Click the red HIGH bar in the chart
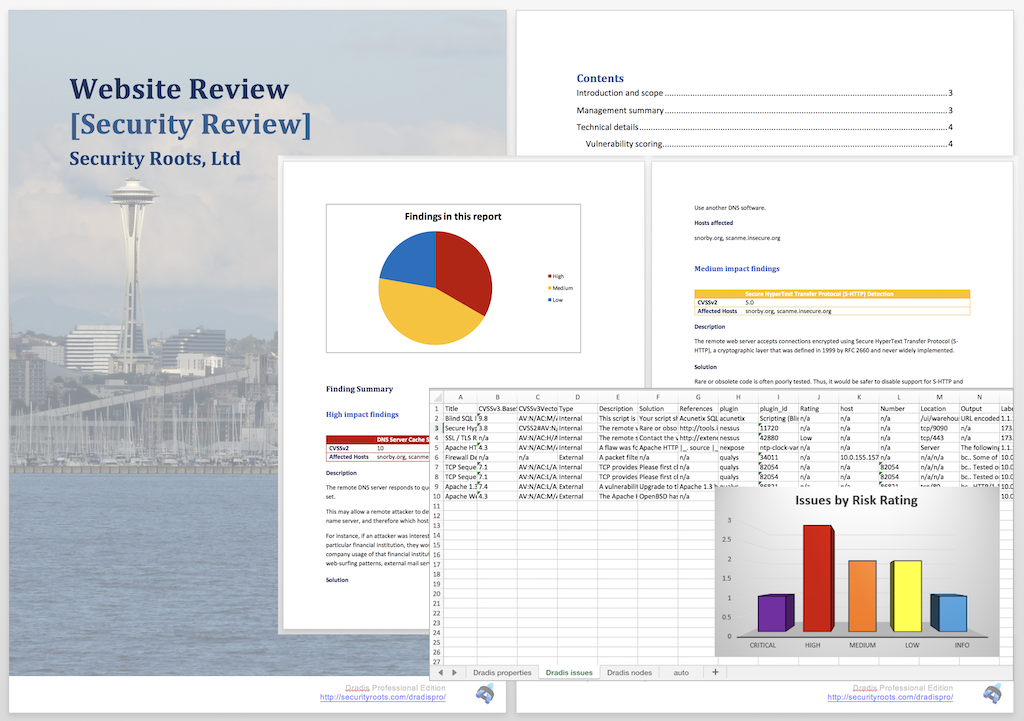 820,579
